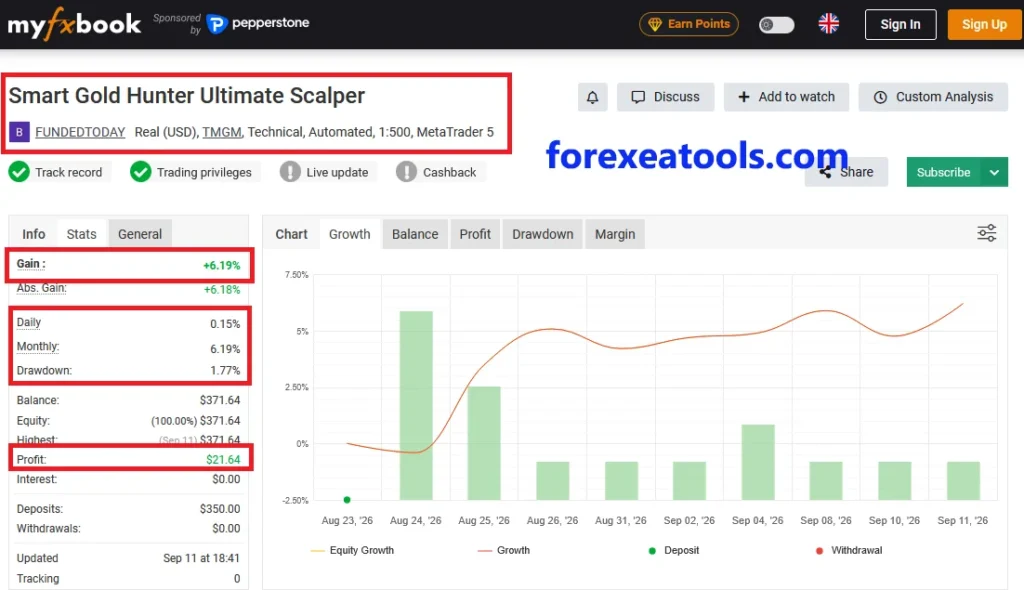
Task: Click the purple B user avatar
Action: coord(19,132)
